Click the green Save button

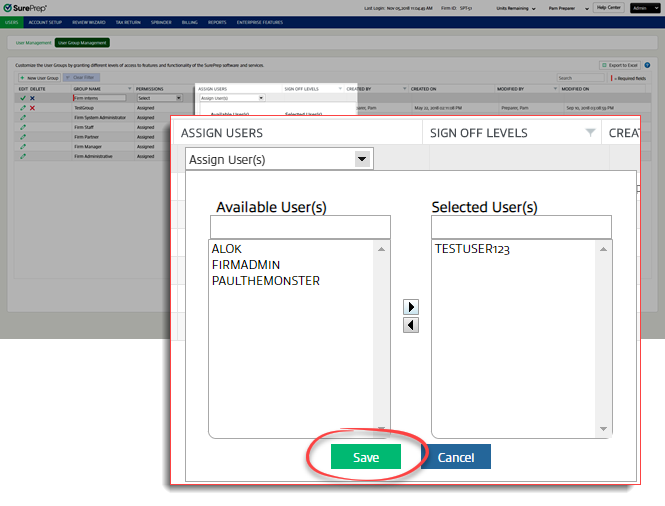coord(366,457)
